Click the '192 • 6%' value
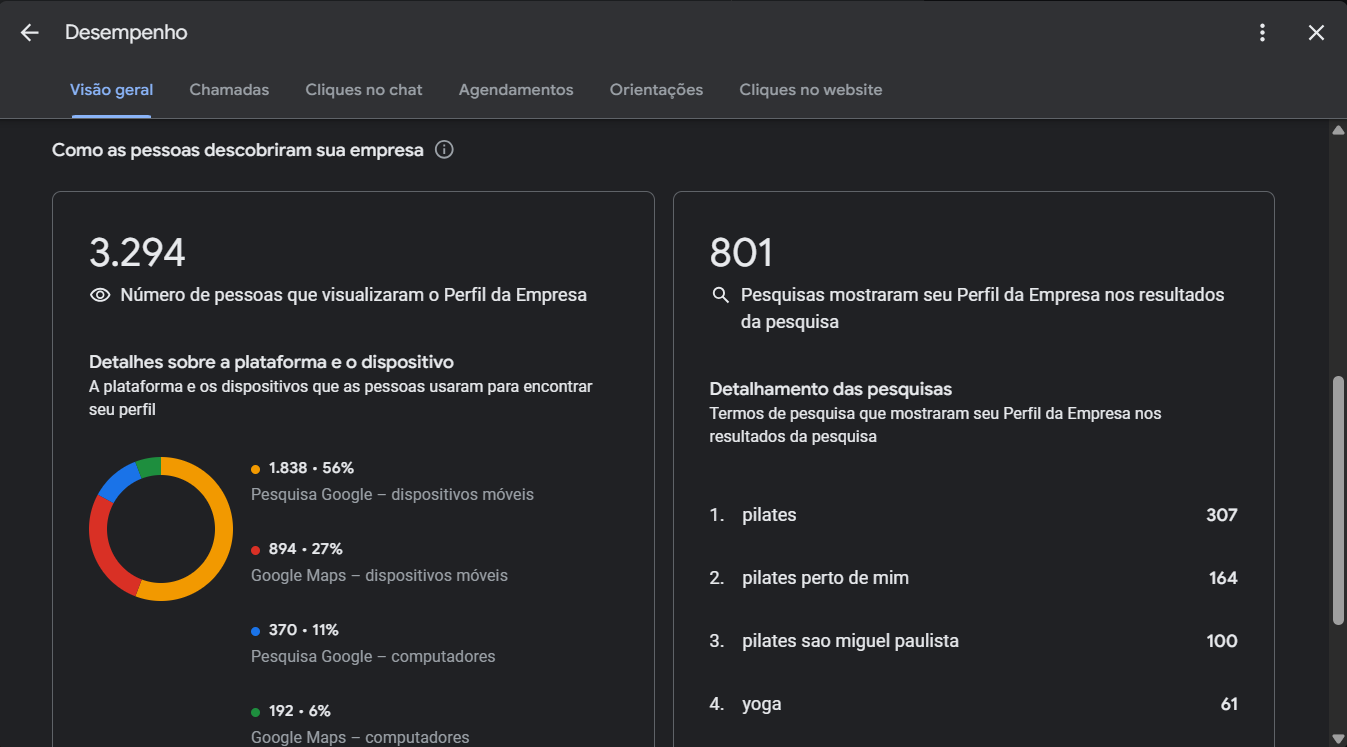The image size is (1347, 747). click(300, 711)
